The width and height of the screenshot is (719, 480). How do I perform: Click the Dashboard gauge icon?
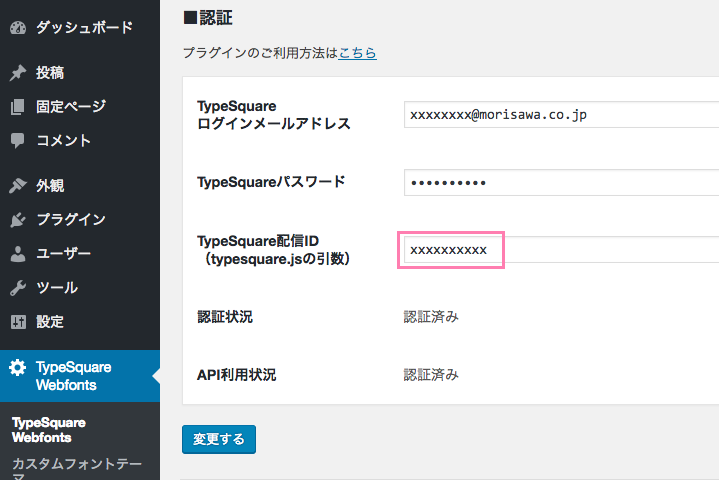tap(18, 28)
